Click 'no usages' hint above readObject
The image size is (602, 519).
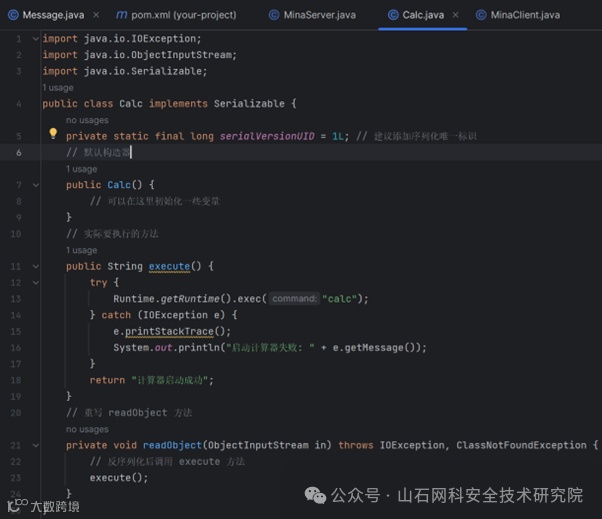coord(87,429)
